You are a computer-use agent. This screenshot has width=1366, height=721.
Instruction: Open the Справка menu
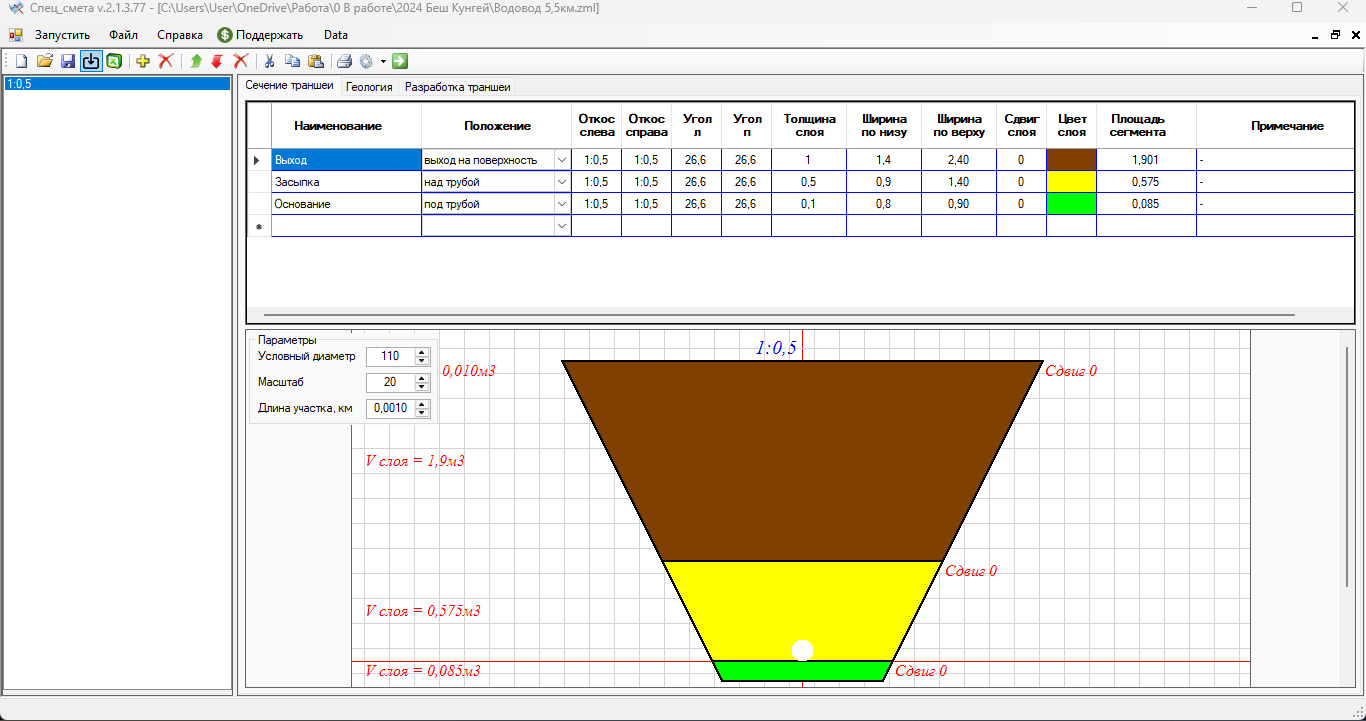[x=180, y=35]
